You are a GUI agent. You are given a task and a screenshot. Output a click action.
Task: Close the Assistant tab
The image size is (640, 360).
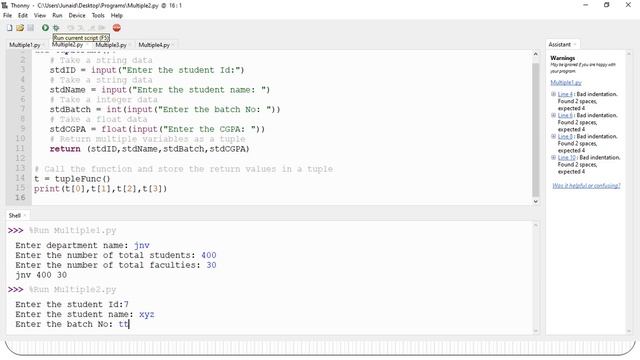tap(575, 44)
